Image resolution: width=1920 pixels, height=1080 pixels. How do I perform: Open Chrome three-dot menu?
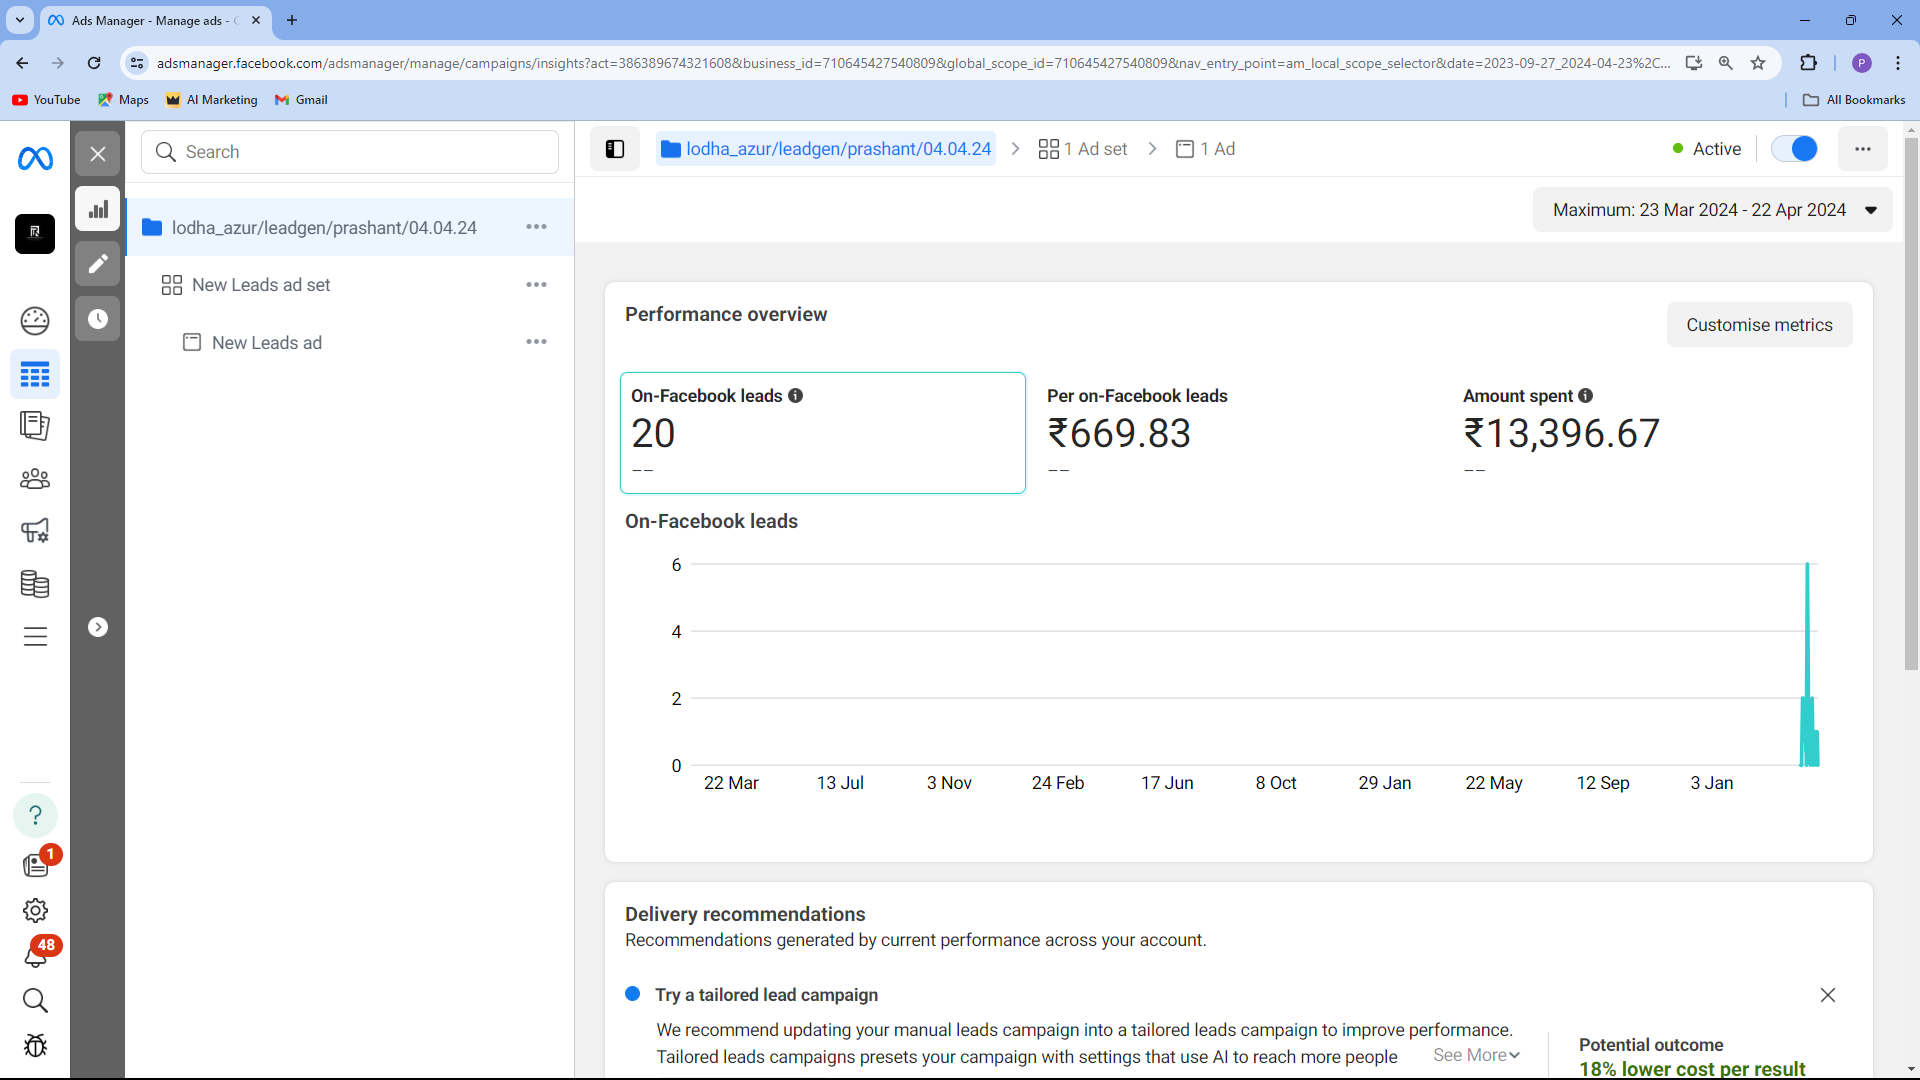click(1897, 63)
